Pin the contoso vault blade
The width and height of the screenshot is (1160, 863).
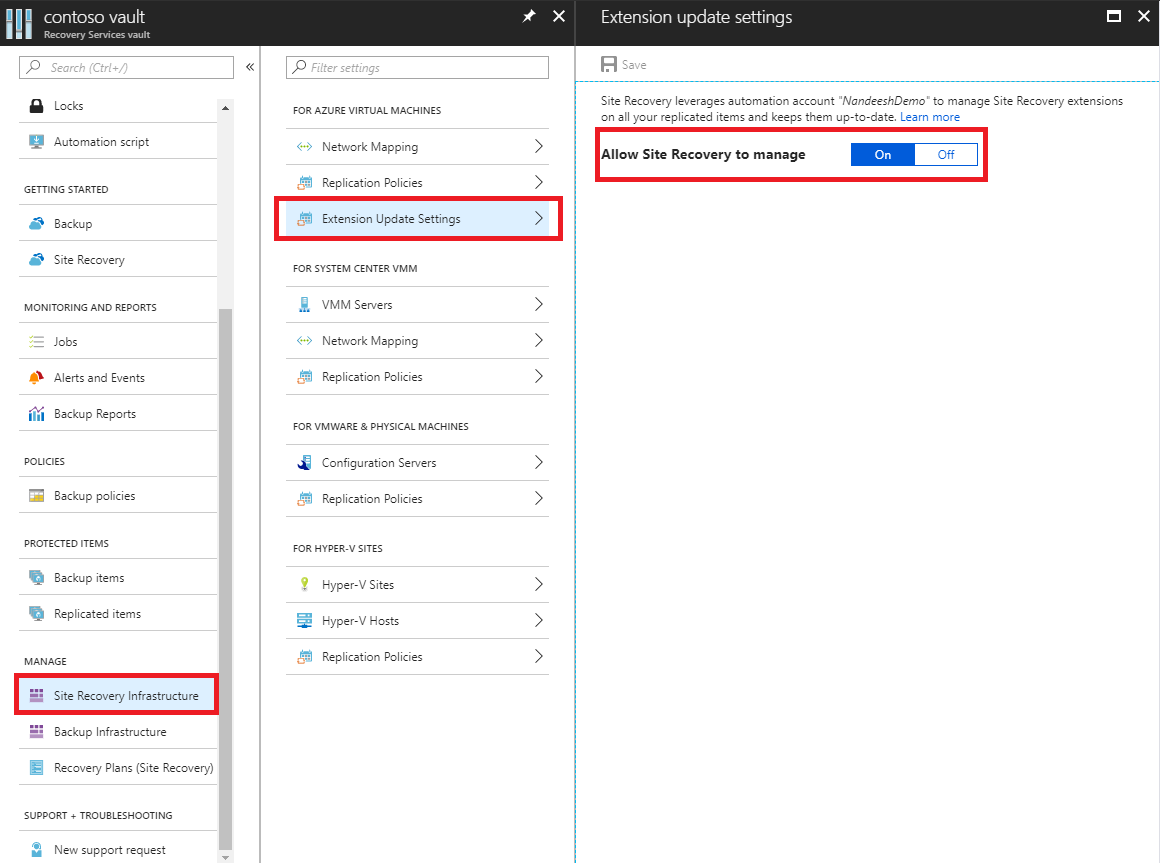(529, 16)
